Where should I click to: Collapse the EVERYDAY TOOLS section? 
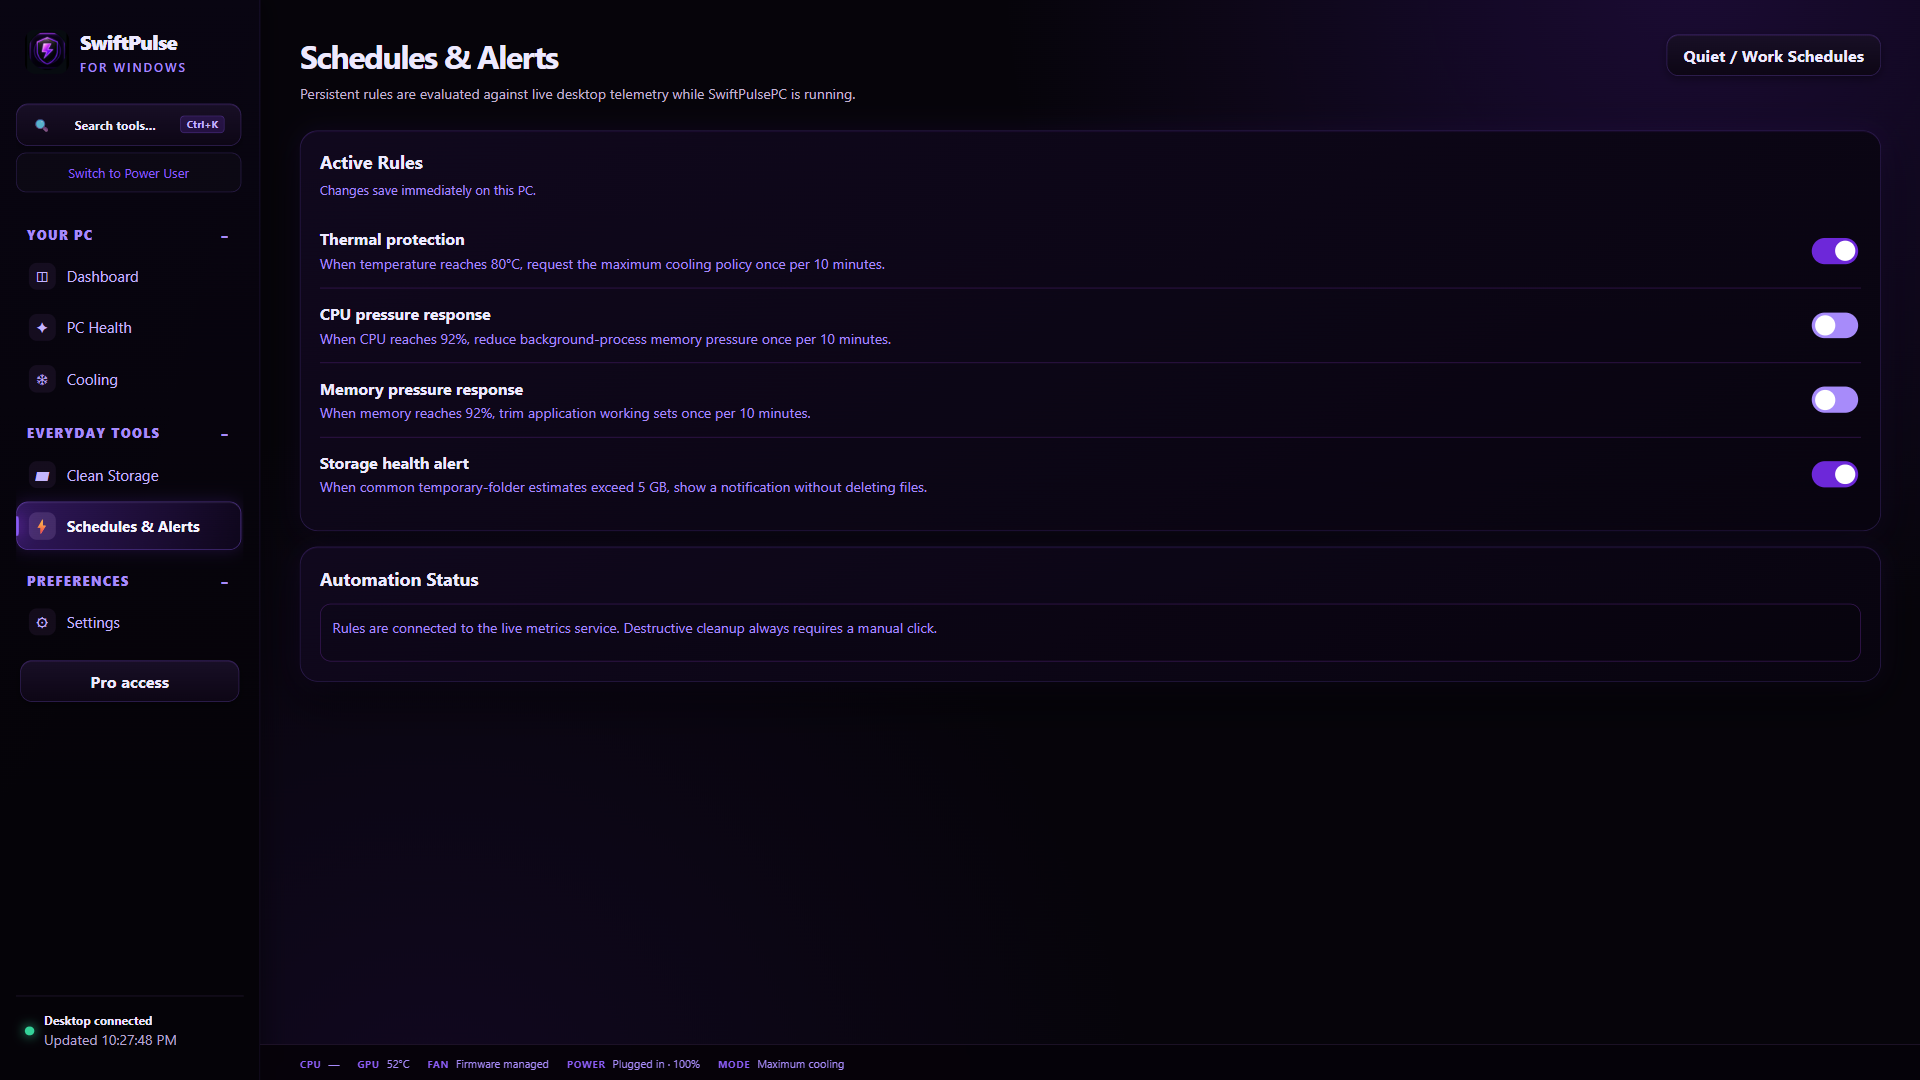pos(224,434)
